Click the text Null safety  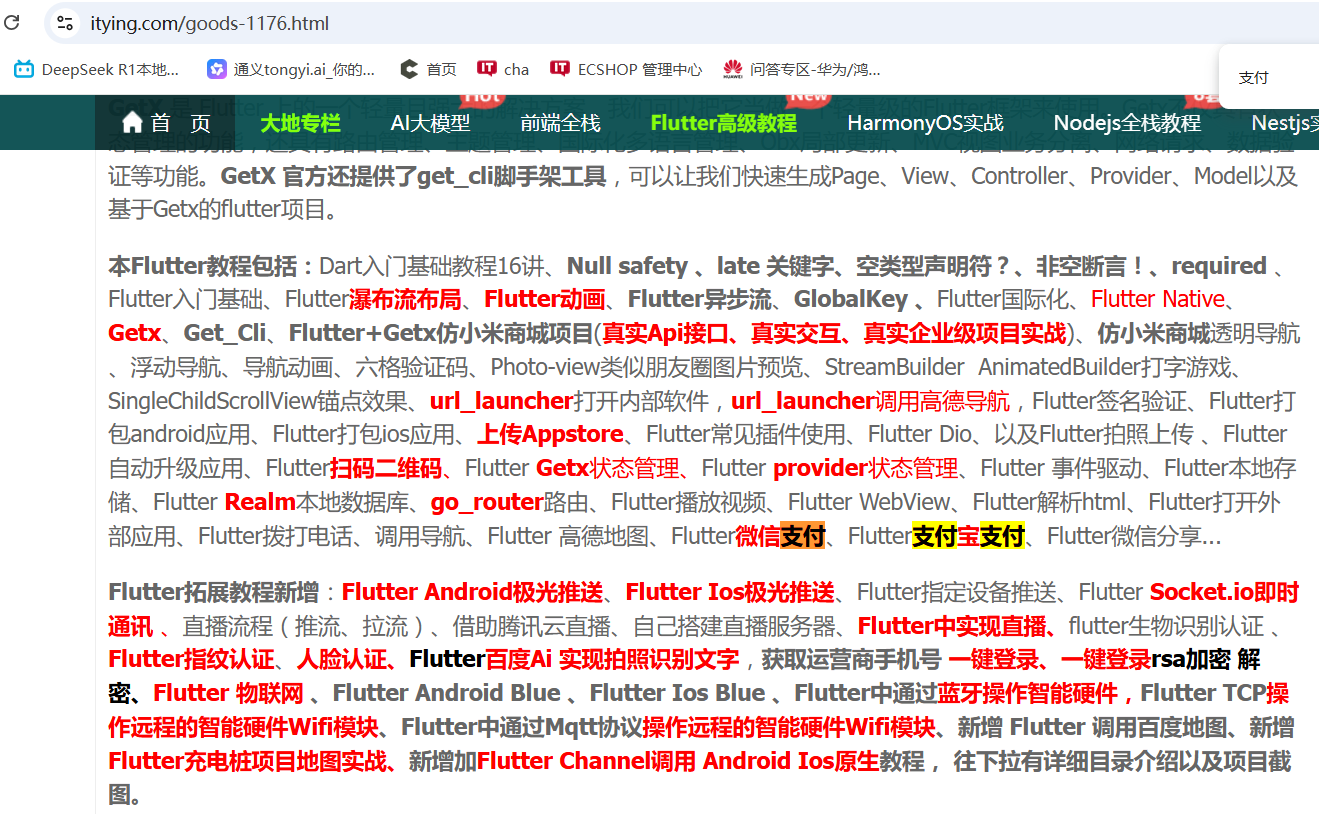626,266
